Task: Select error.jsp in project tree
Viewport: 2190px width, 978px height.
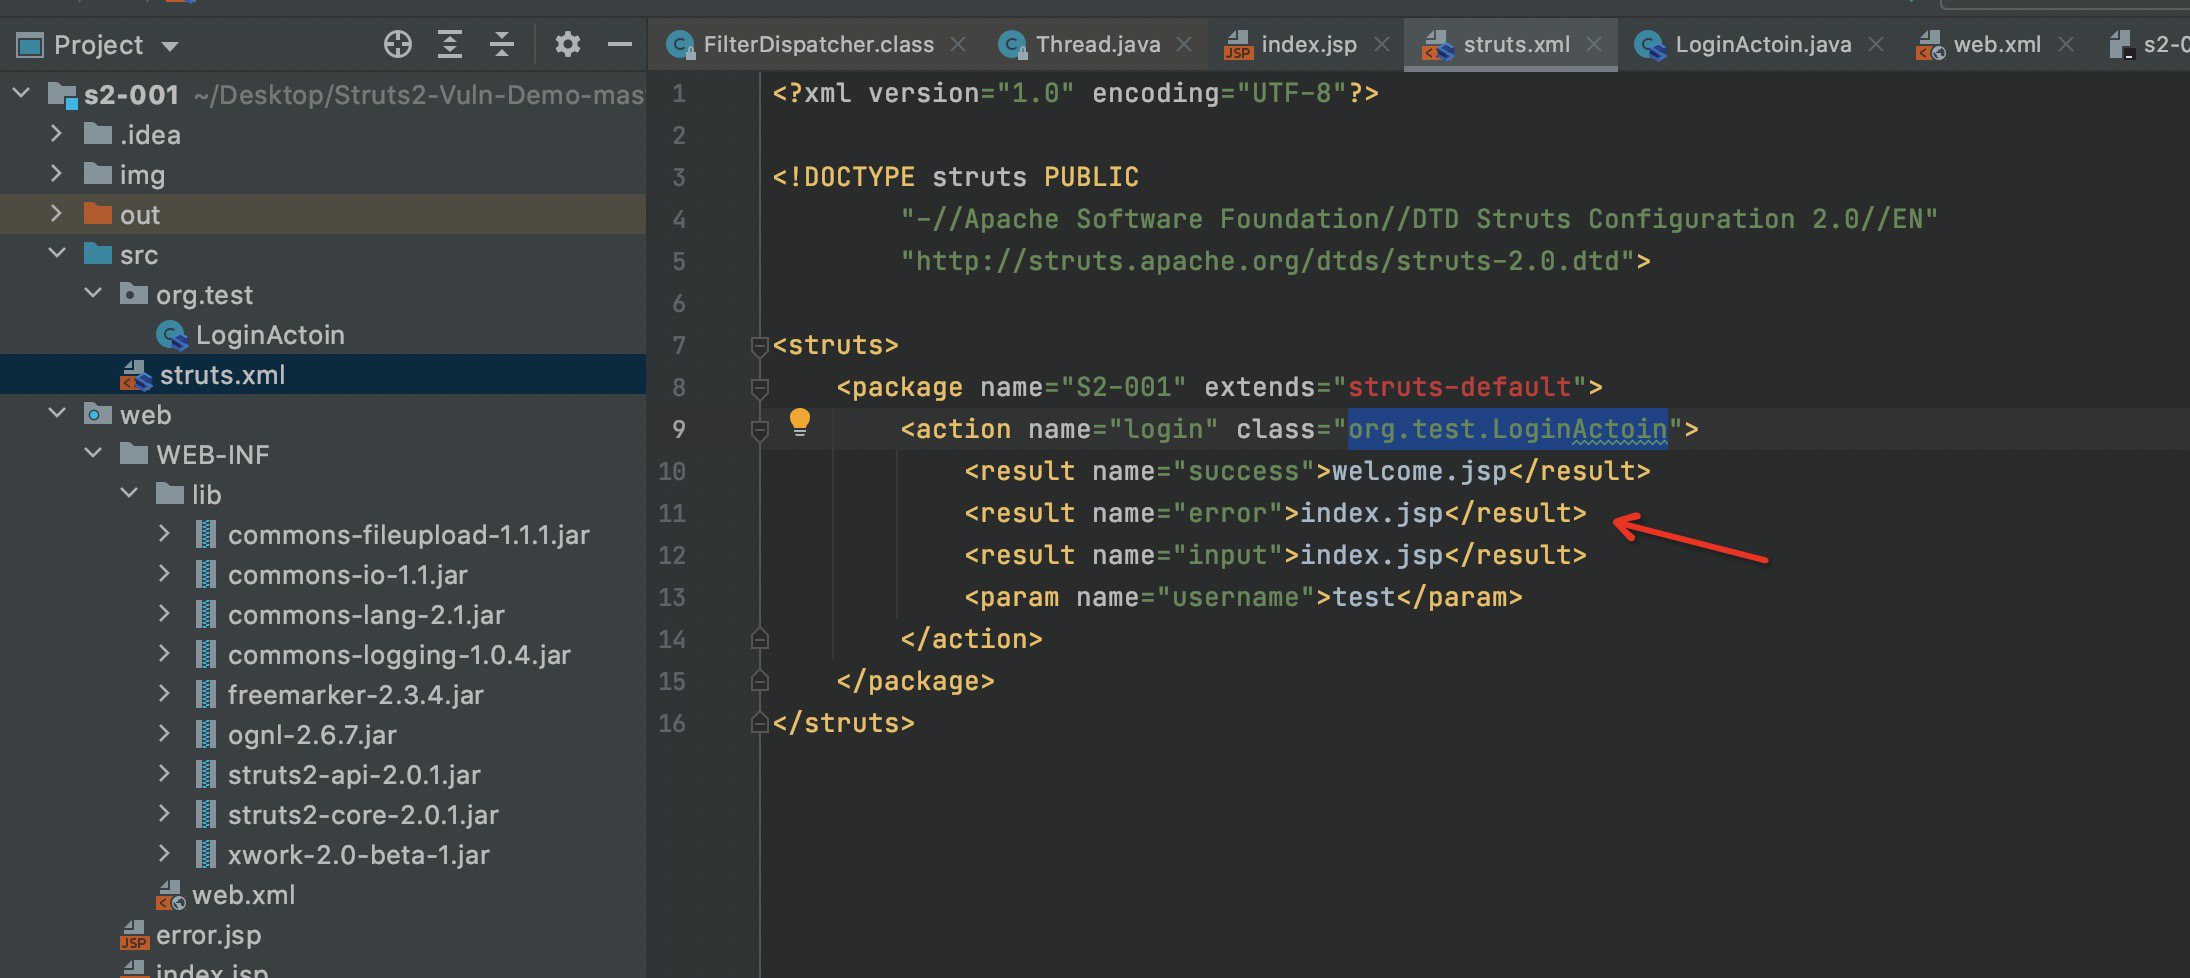Action: 208,935
